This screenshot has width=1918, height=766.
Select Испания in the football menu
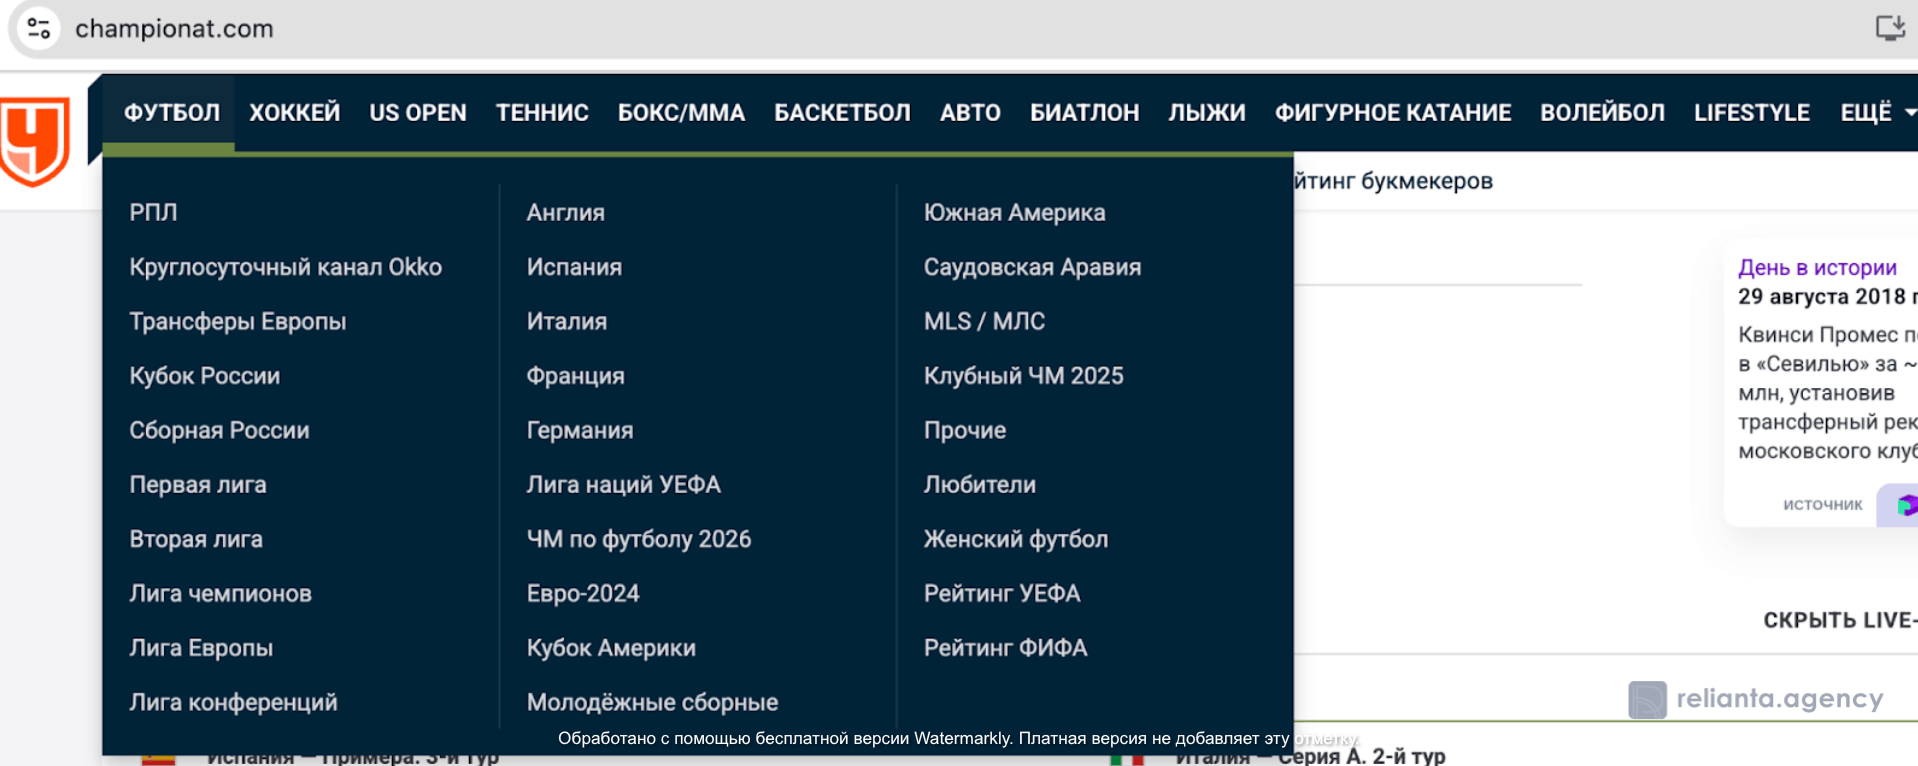(574, 267)
